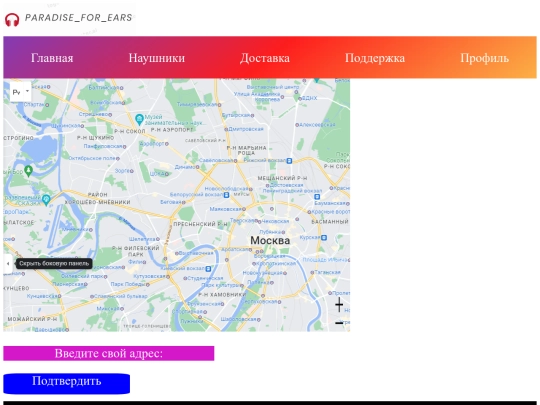This screenshot has width=540, height=405.
Task: Collapse the map side panel arrow
Action: coord(8,263)
